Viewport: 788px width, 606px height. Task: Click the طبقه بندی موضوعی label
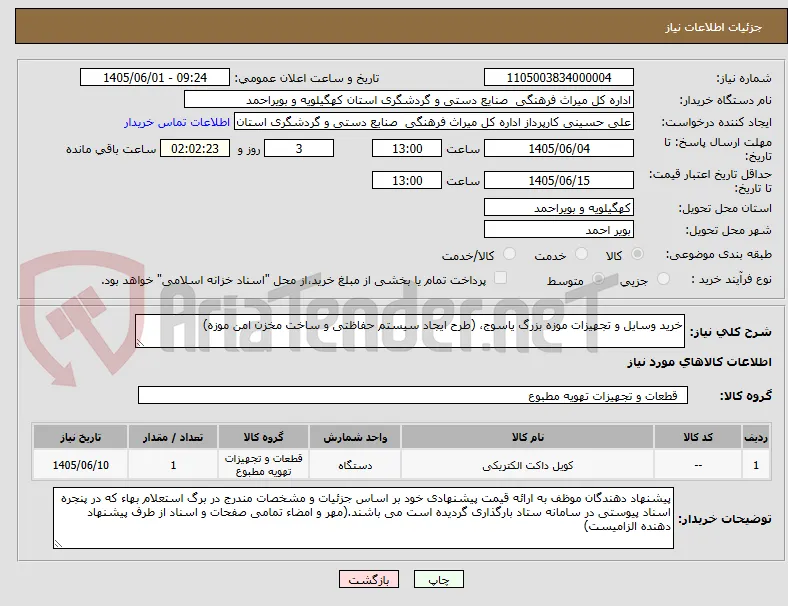[x=719, y=254]
